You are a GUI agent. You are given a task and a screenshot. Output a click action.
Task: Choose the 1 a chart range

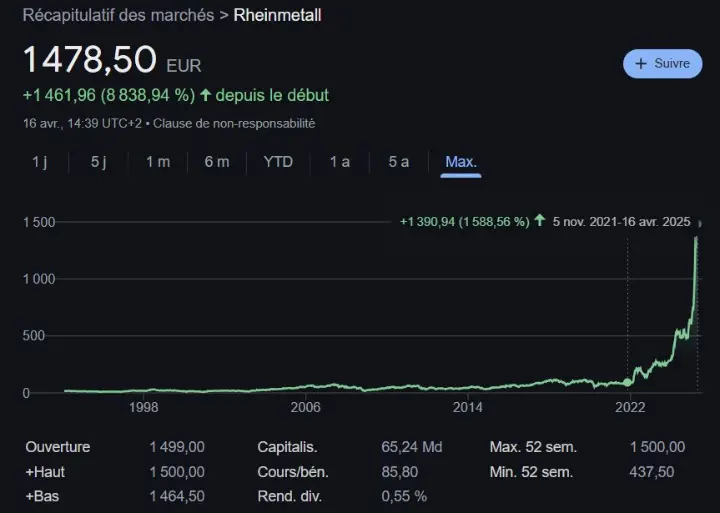coord(340,162)
